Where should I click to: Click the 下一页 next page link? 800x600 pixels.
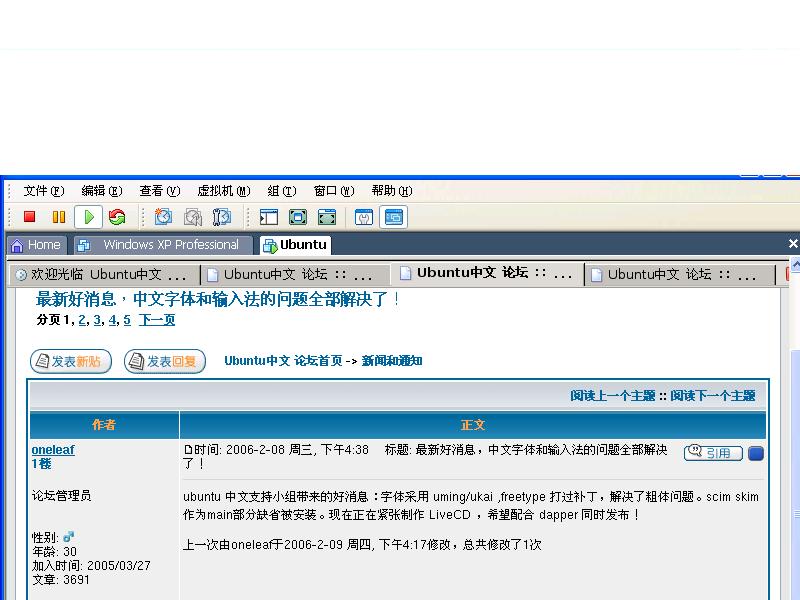tap(157, 320)
